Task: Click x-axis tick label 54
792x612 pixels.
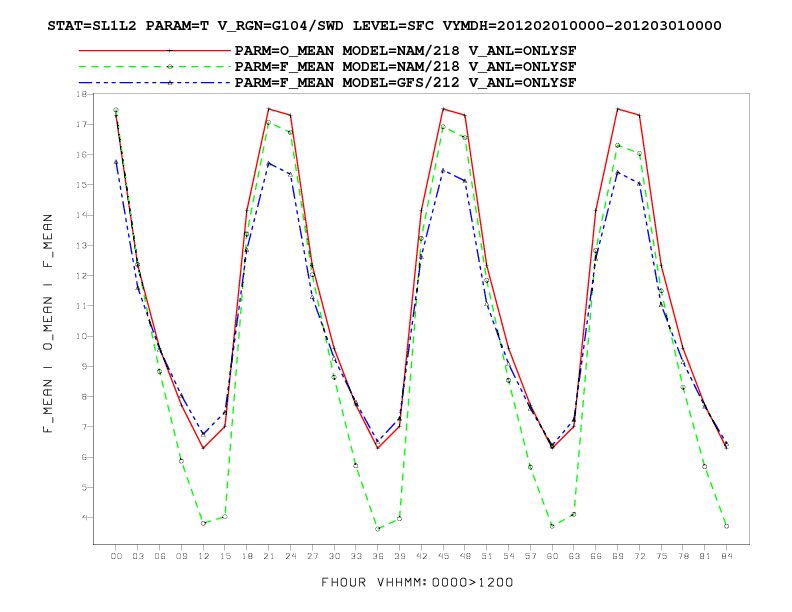Action: (x=508, y=556)
